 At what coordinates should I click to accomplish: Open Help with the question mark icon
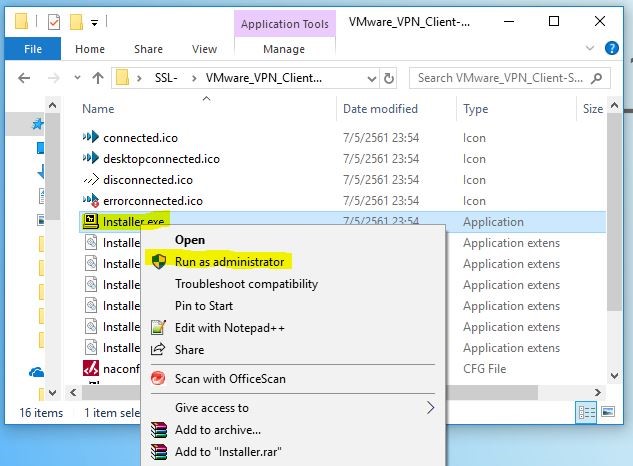click(612, 48)
